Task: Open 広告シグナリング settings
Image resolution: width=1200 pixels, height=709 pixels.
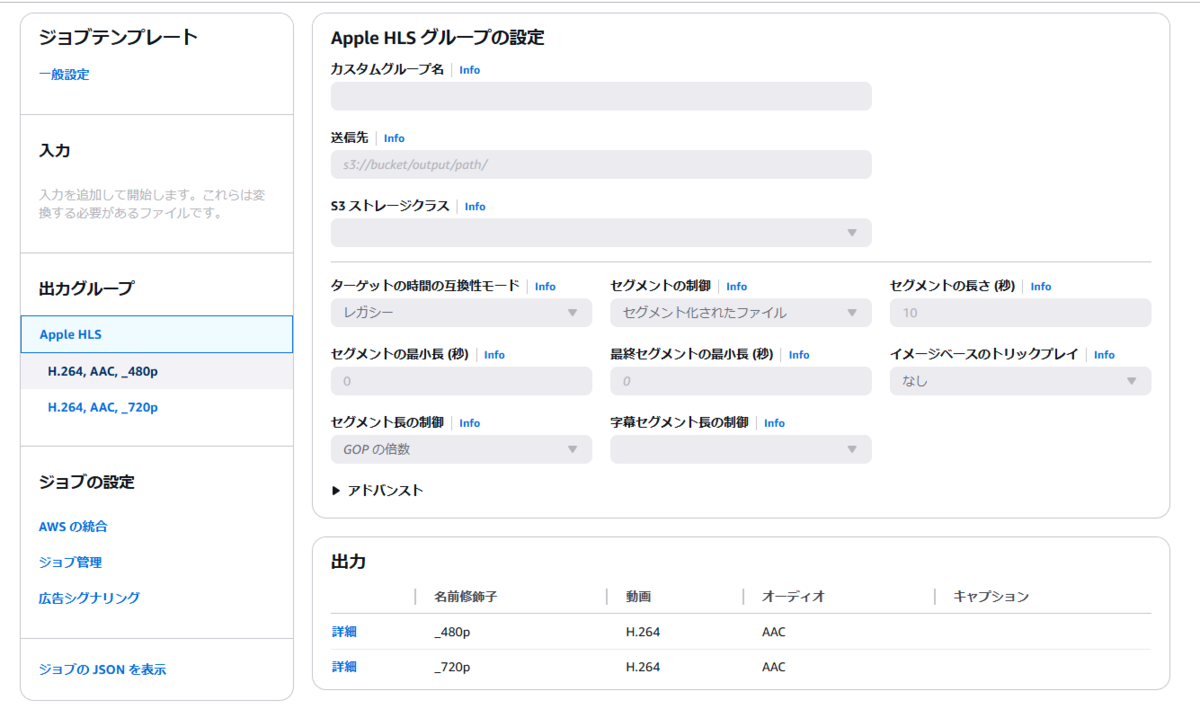Action: (89, 598)
